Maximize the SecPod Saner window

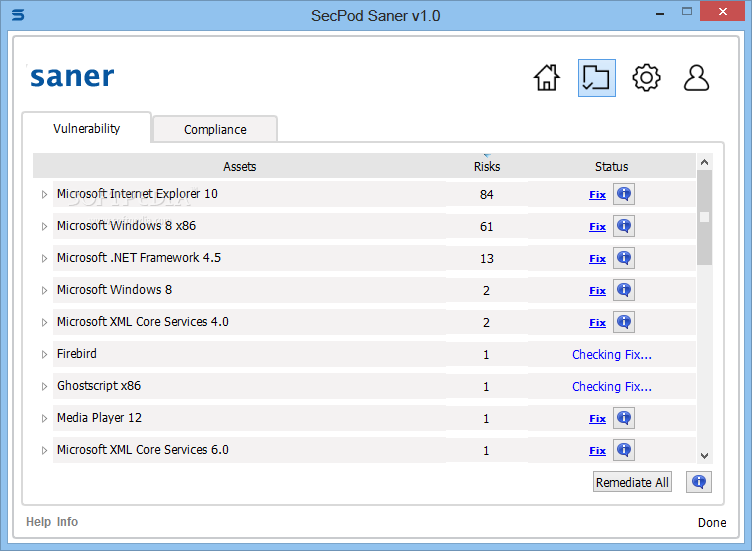click(x=687, y=12)
